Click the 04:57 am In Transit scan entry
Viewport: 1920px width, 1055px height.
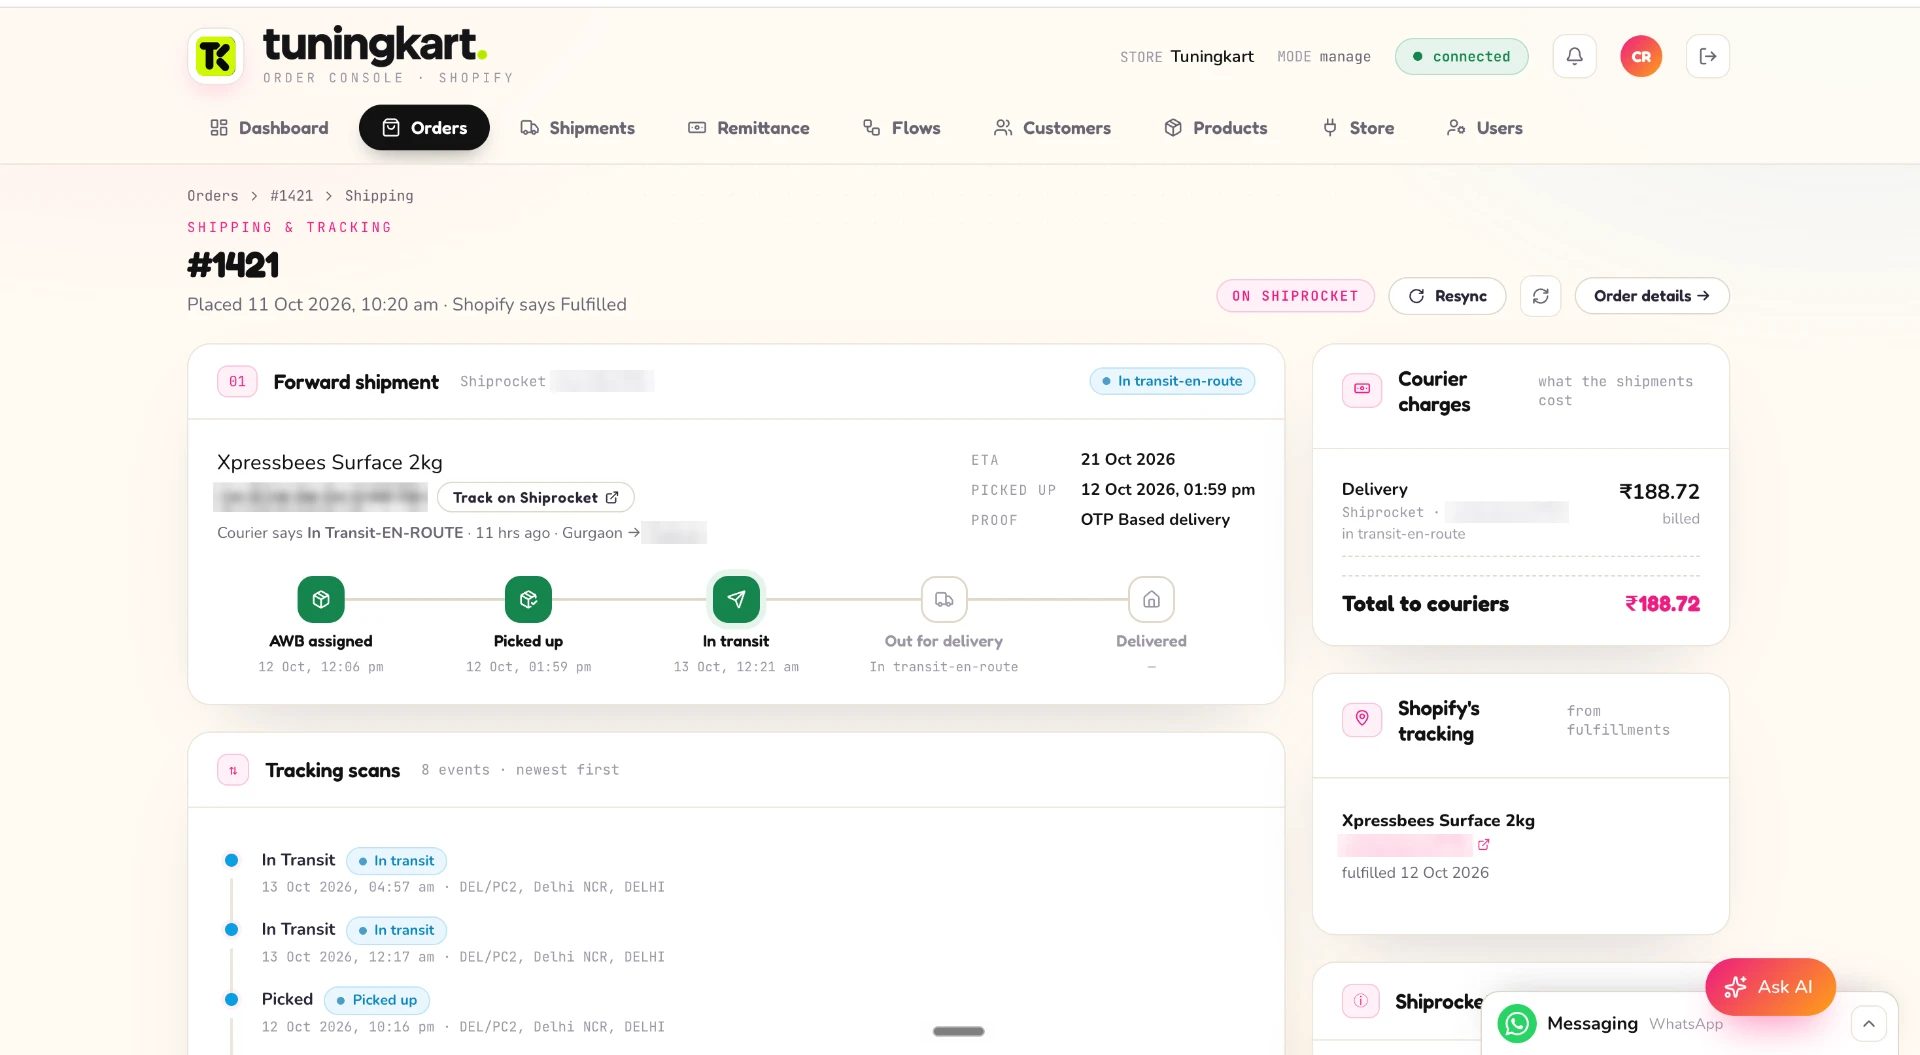(463, 873)
